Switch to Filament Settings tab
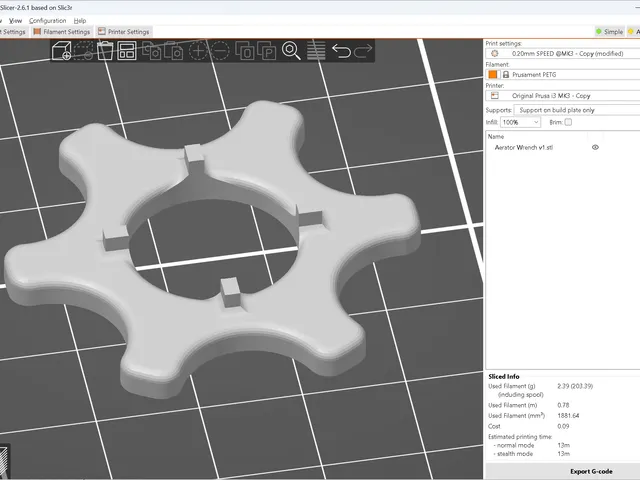The width and height of the screenshot is (640, 480). click(x=62, y=31)
